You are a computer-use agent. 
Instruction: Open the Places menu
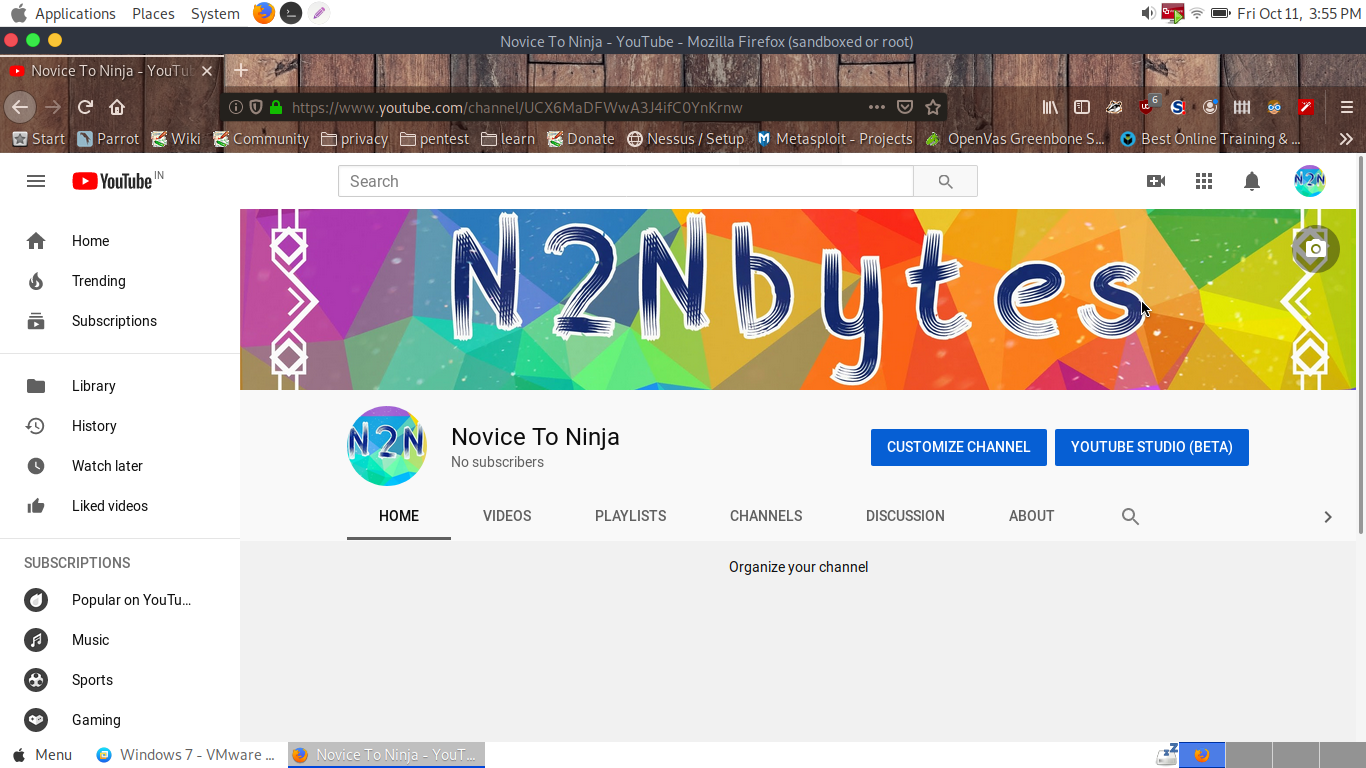153,13
